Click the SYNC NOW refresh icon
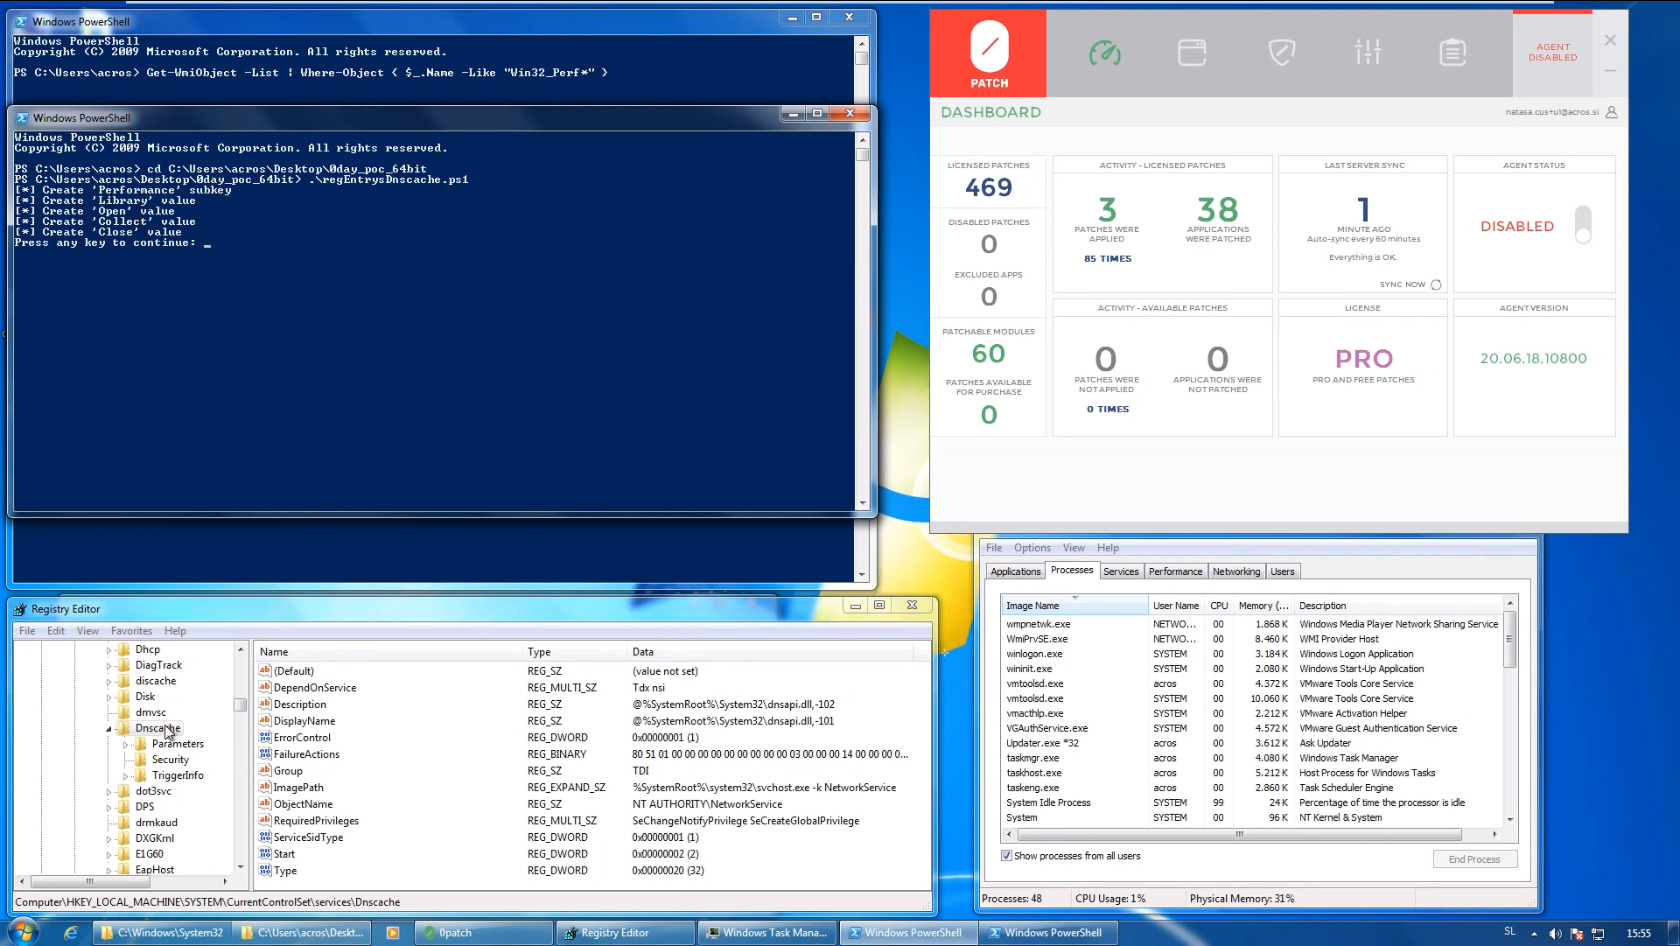The width and height of the screenshot is (1680, 946). pyautogui.click(x=1436, y=285)
